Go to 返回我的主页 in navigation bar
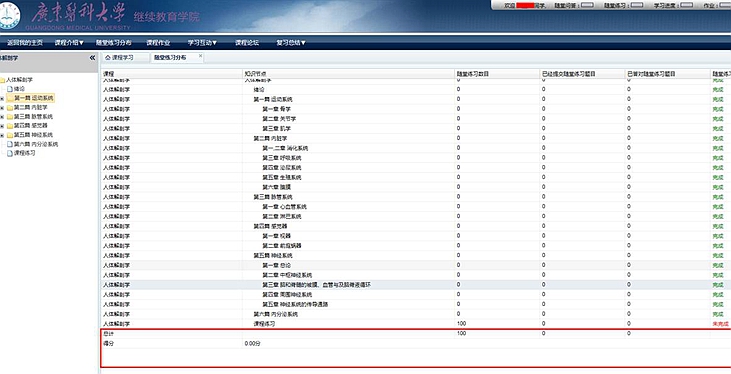Viewport: 731px width, 374px height. 25,42
